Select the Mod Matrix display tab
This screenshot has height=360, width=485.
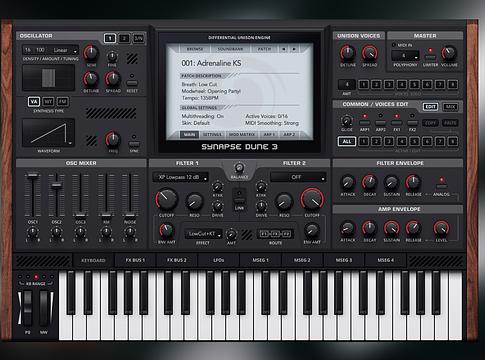point(242,135)
